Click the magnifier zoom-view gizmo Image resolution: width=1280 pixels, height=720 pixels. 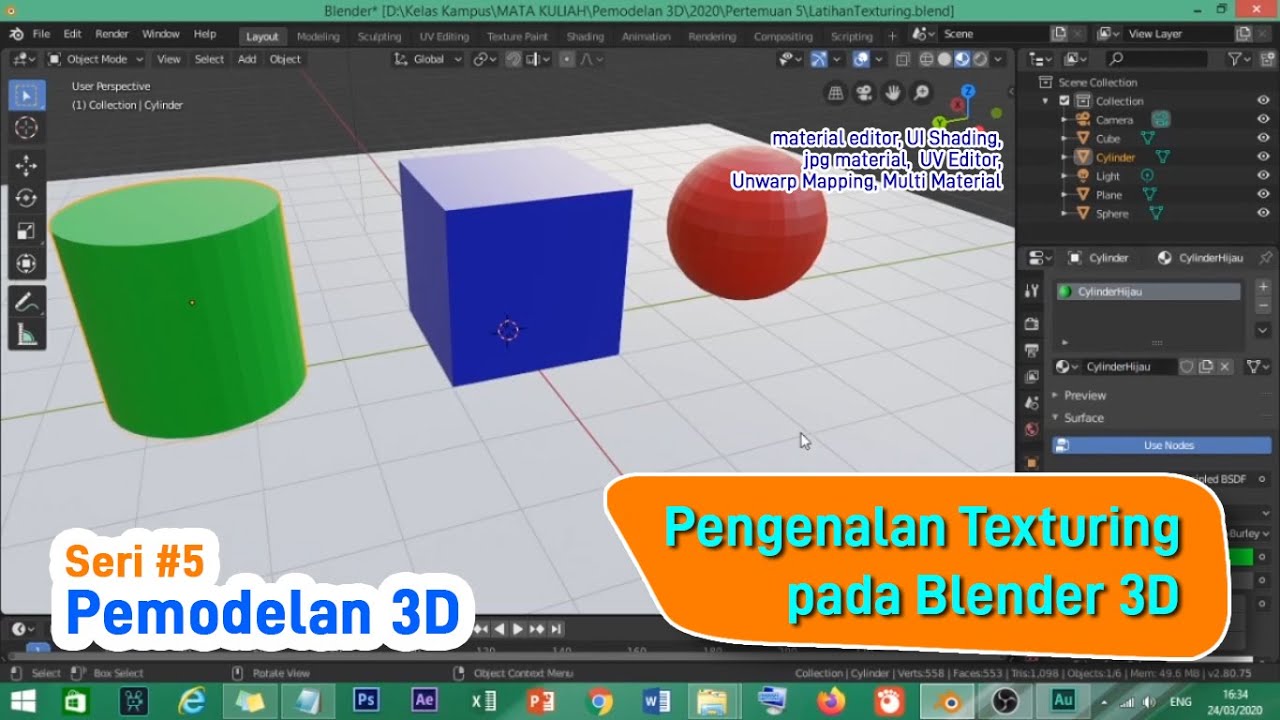[x=920, y=94]
